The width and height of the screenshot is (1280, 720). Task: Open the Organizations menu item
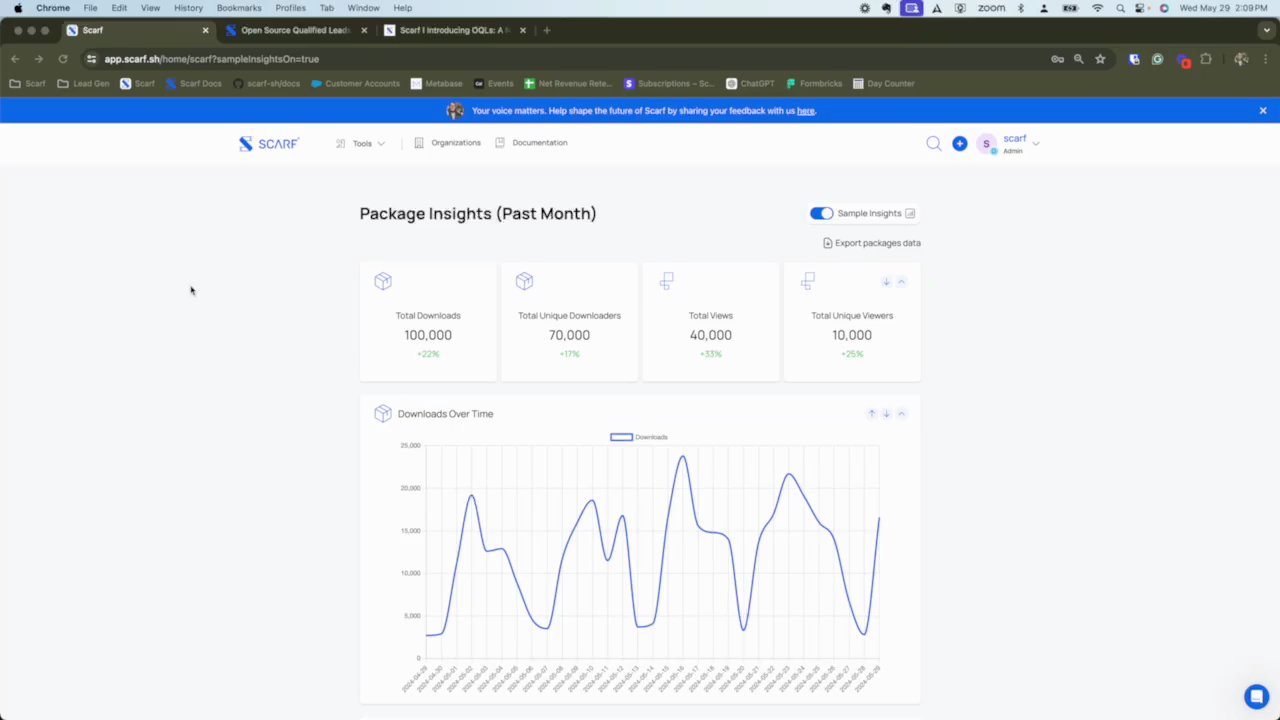447,143
